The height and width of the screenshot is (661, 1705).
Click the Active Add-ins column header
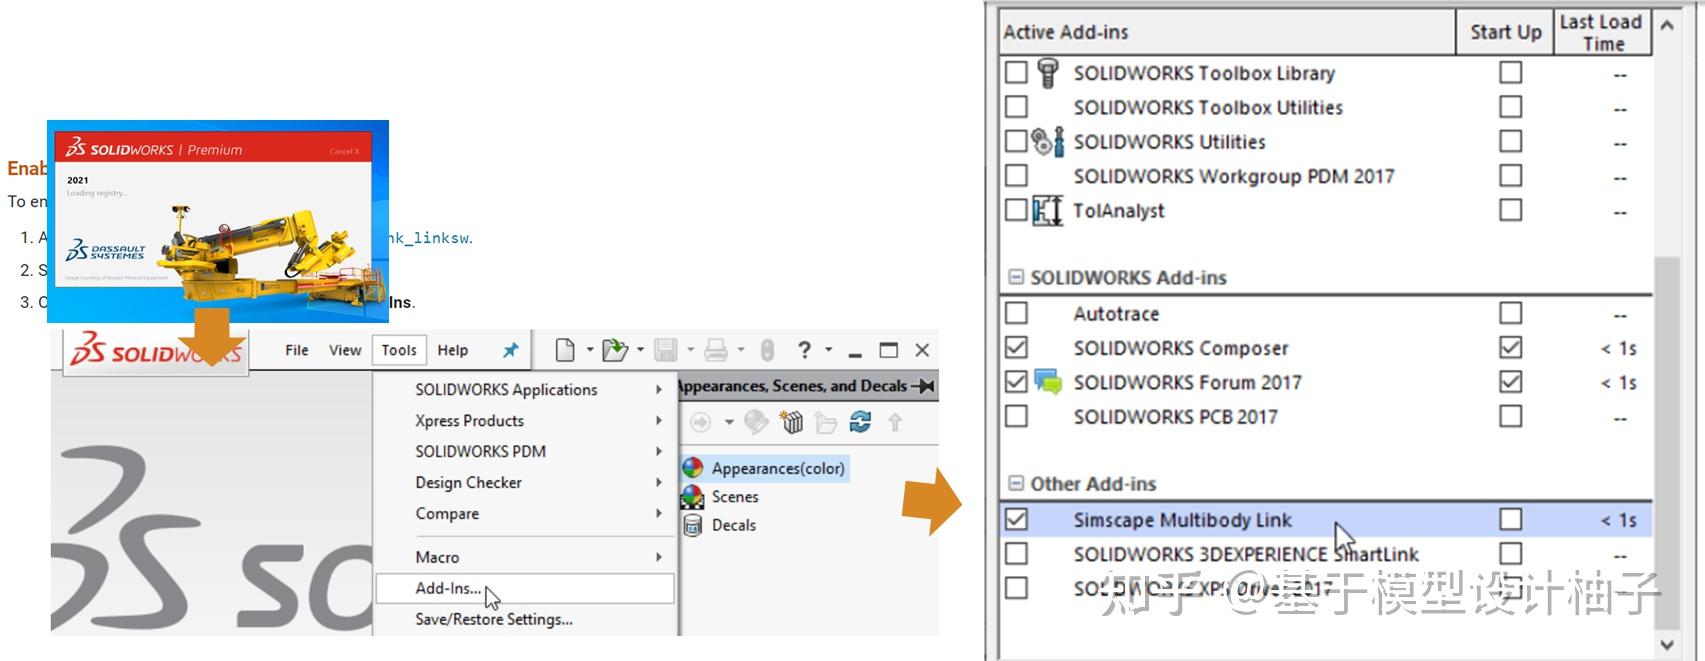click(1227, 32)
